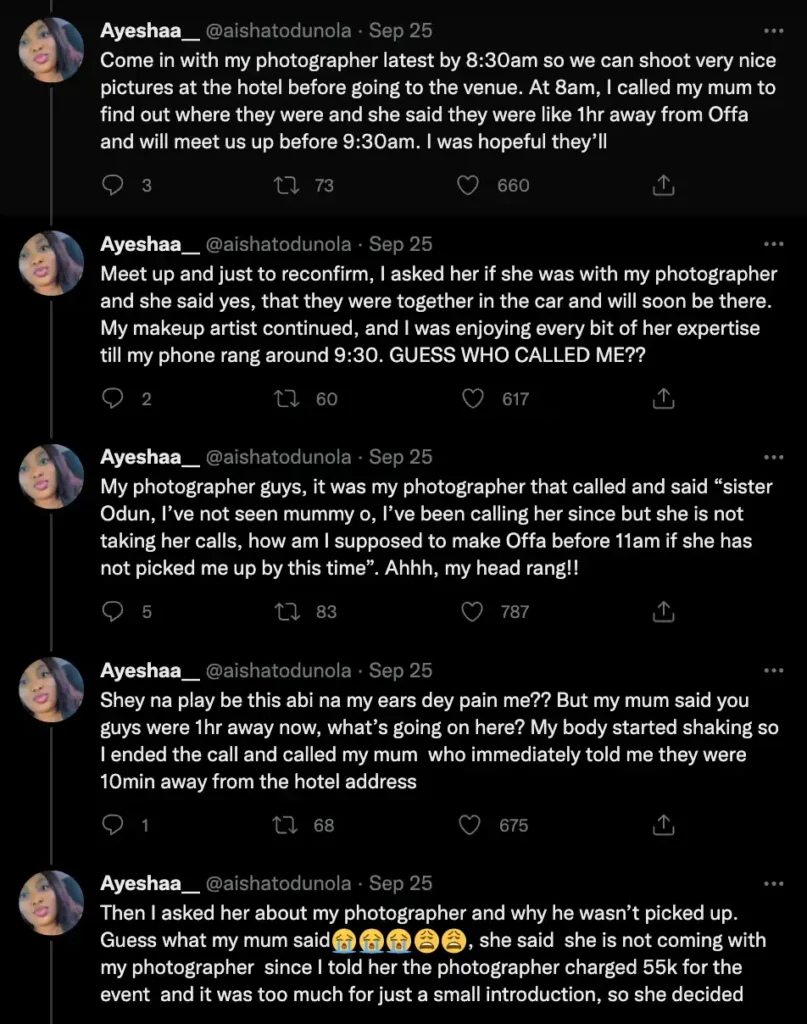The width and height of the screenshot is (807, 1024).
Task: Reply to the tweet with 3 replies
Action: click(114, 185)
